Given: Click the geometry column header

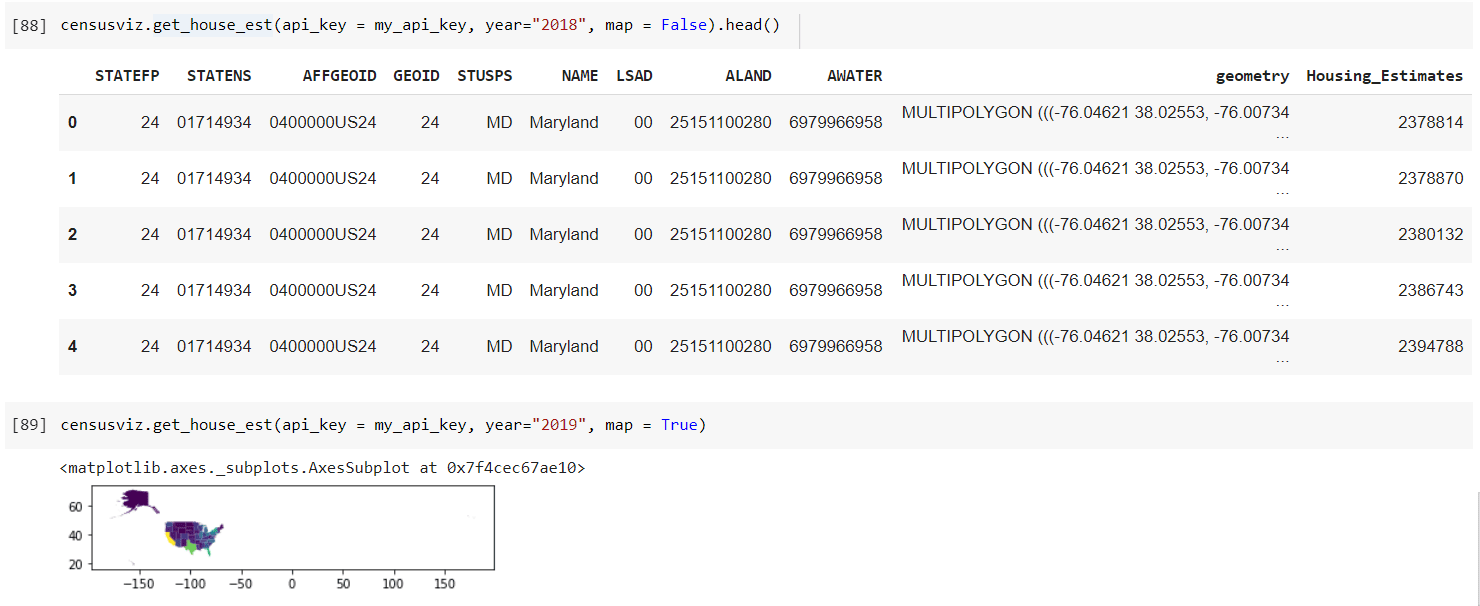Looking at the screenshot, I should pyautogui.click(x=1252, y=76).
